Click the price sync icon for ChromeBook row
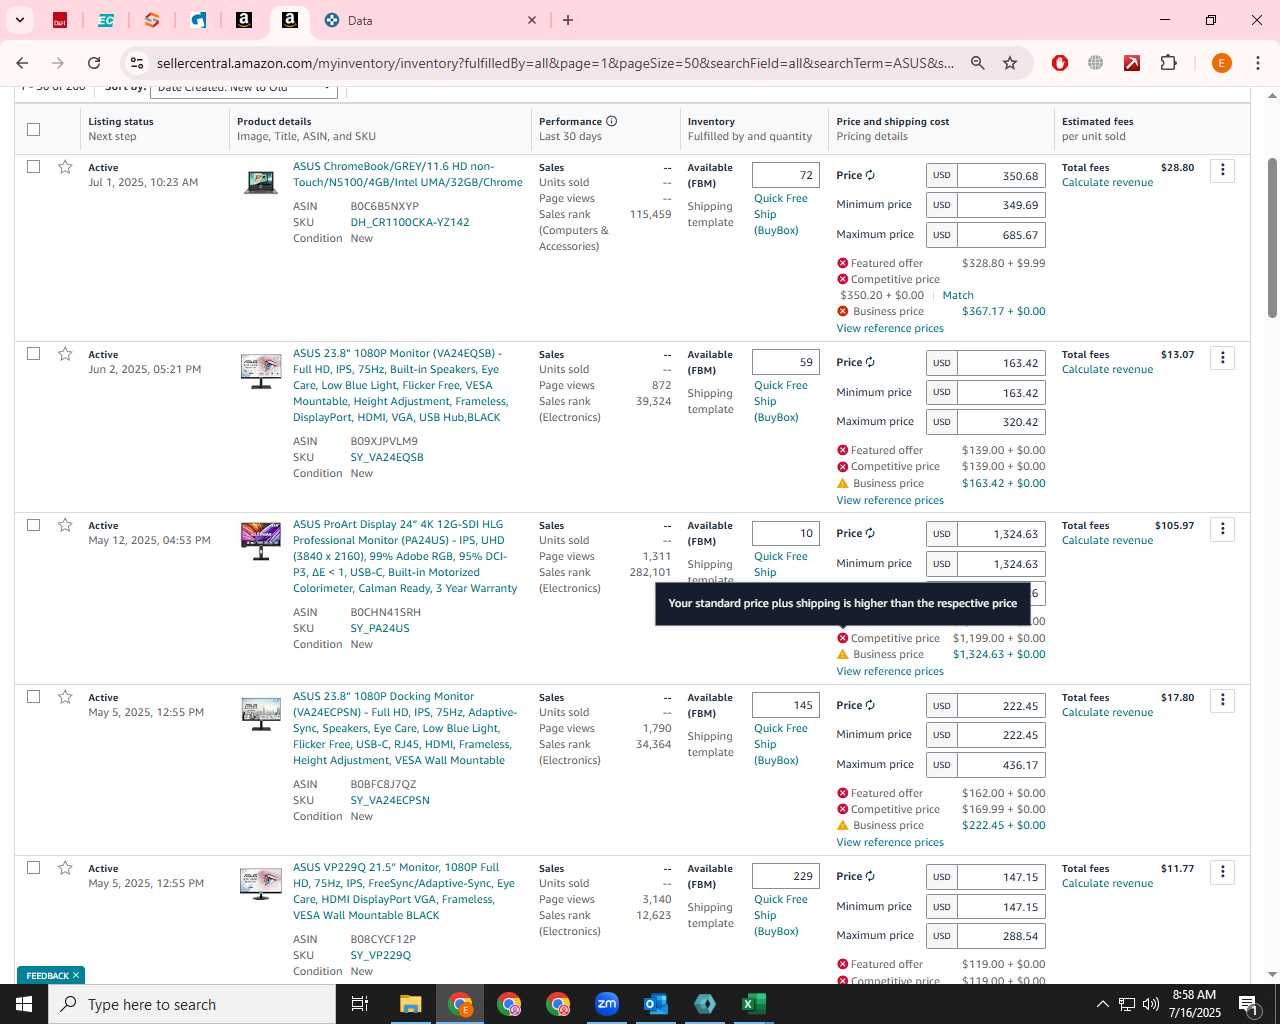Screen dimensions: 1280x1024 click(x=870, y=175)
